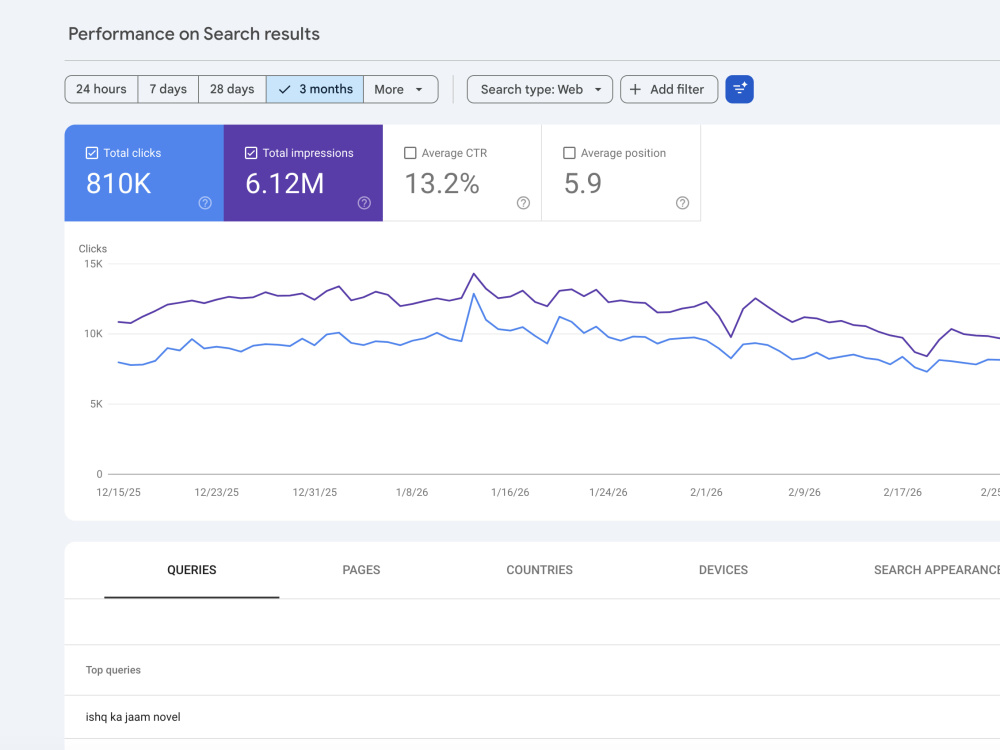Open help for Total clicks metric

(205, 203)
